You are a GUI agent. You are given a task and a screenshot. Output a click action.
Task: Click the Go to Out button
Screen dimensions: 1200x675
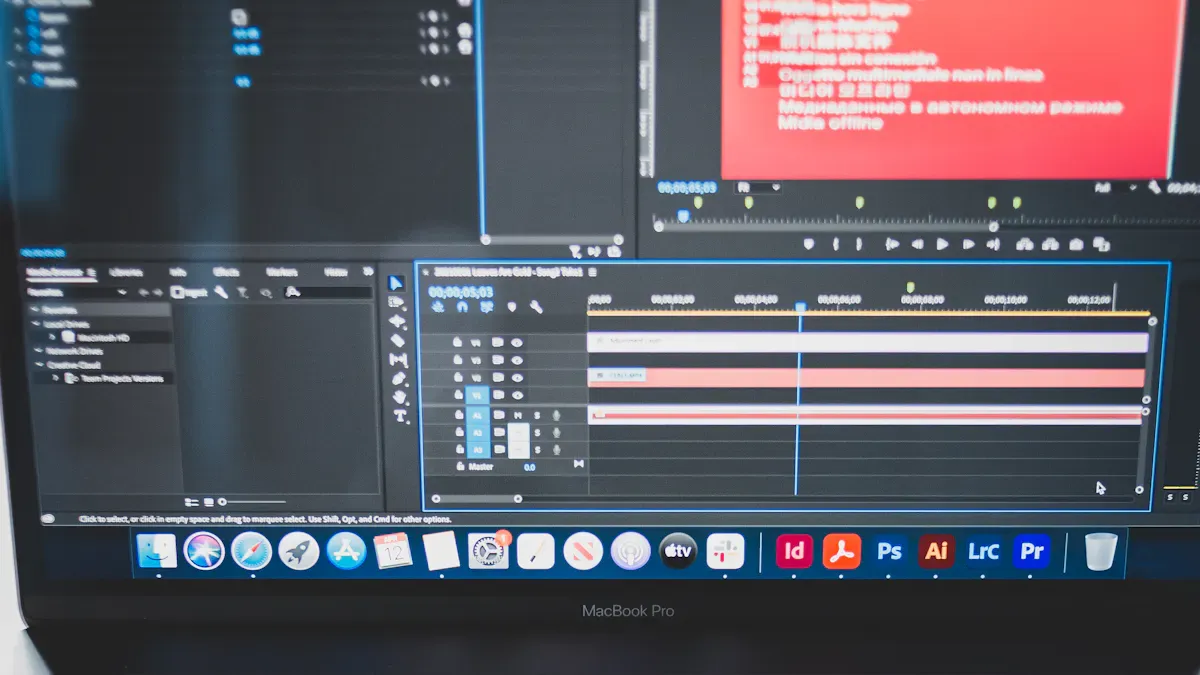click(993, 244)
